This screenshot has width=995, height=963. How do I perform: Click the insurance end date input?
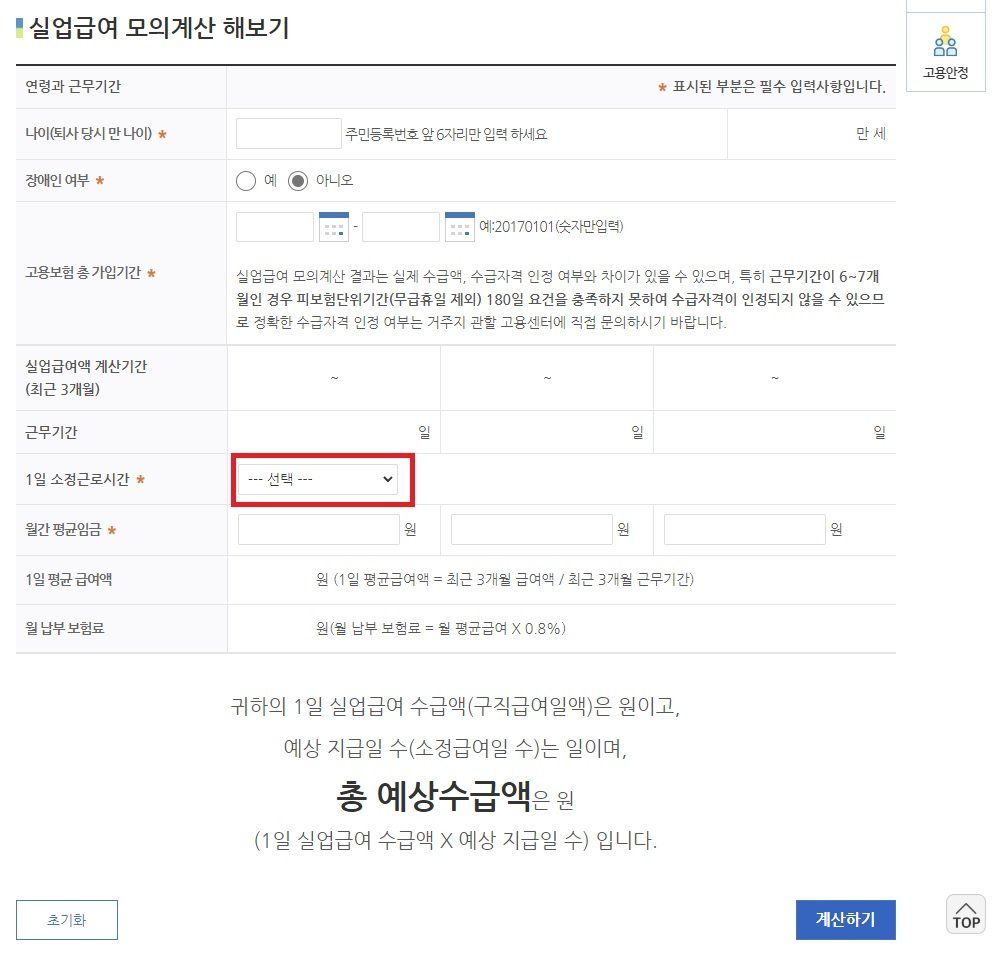(400, 227)
